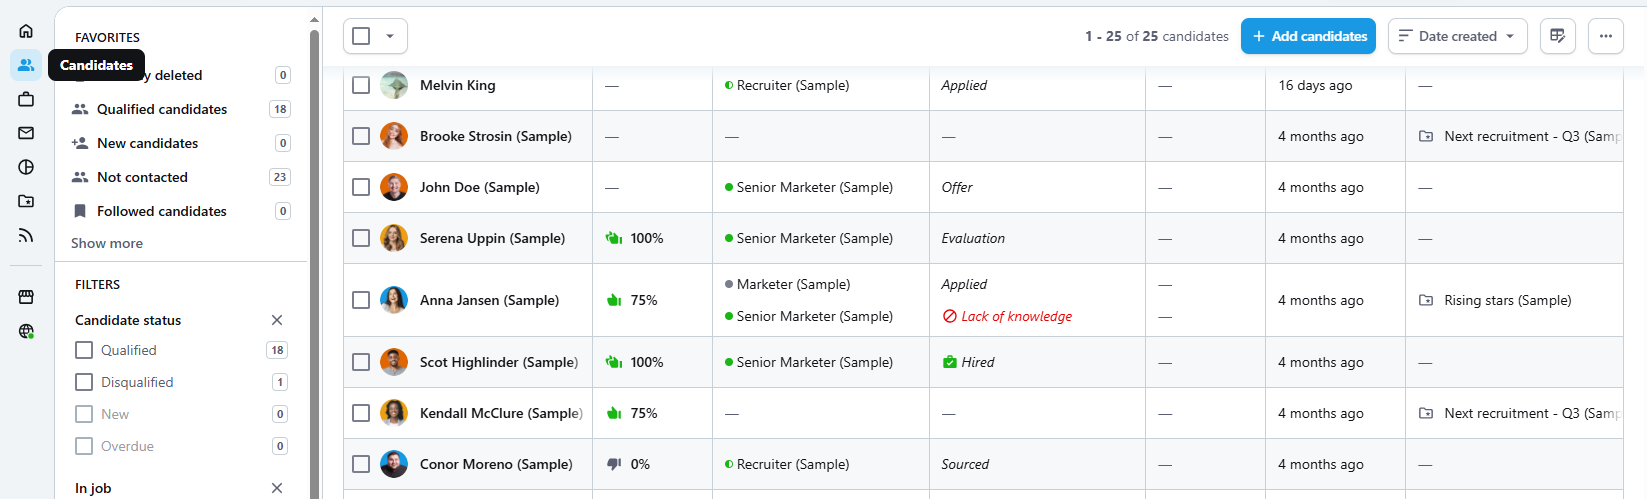This screenshot has width=1647, height=499.
Task: Click the Add candidates button
Action: (1308, 36)
